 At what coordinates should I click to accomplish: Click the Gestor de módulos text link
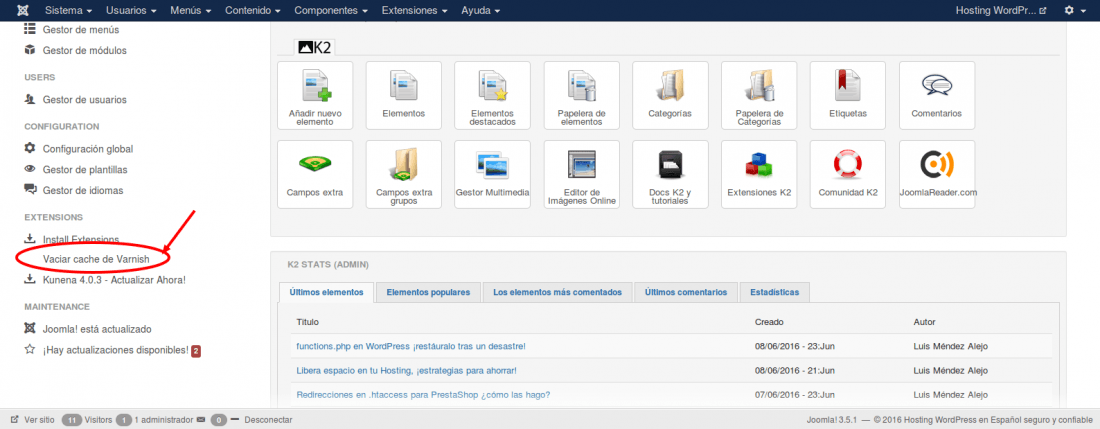pyautogui.click(x=85, y=50)
